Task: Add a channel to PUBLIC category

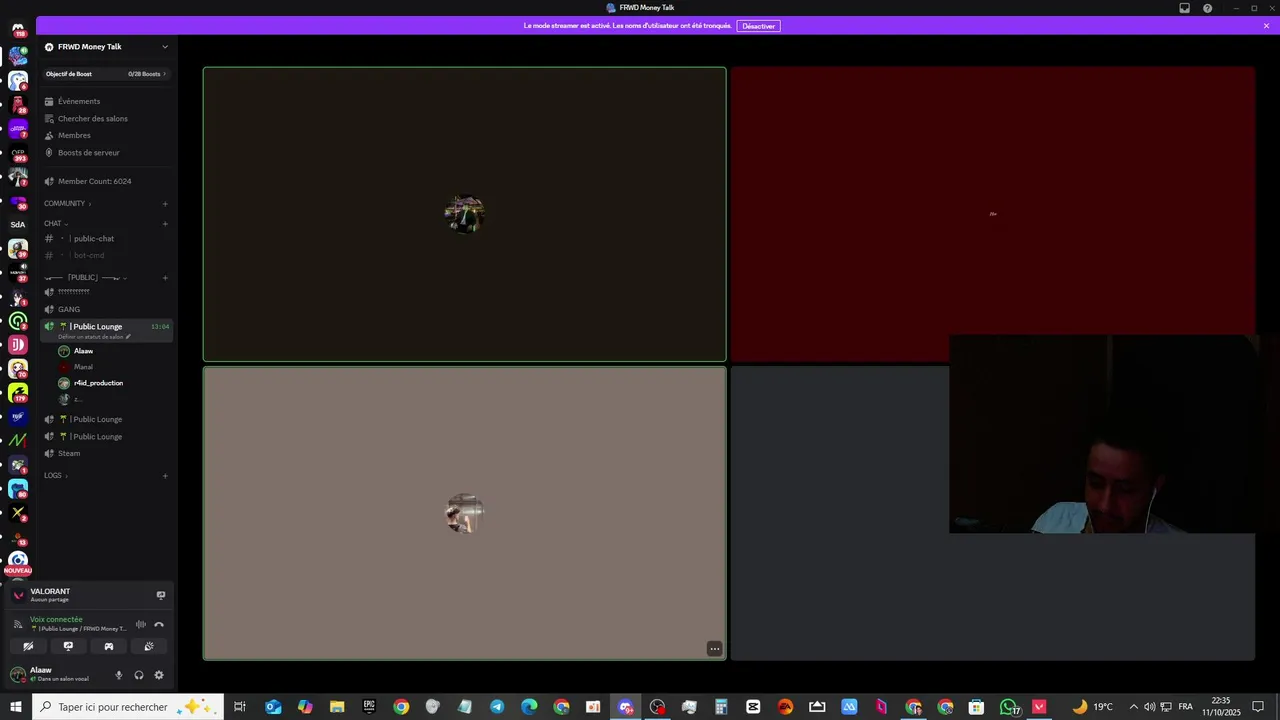Action: coord(165,277)
